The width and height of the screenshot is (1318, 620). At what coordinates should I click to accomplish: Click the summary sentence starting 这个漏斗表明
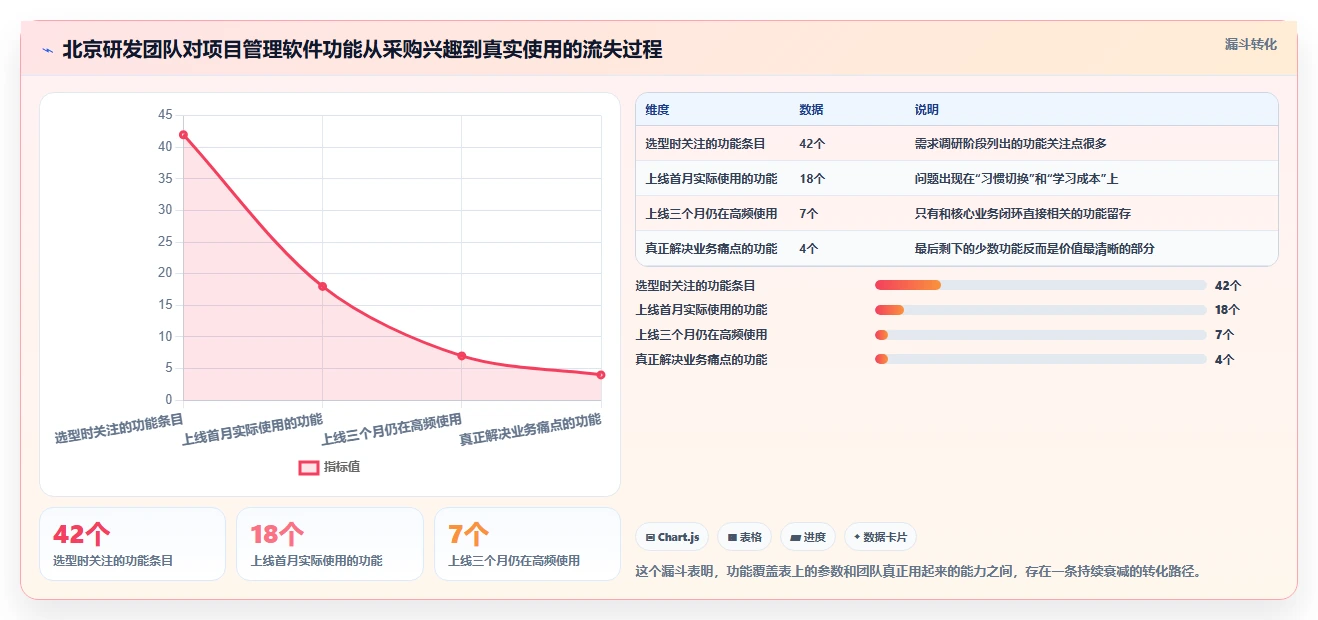[918, 572]
